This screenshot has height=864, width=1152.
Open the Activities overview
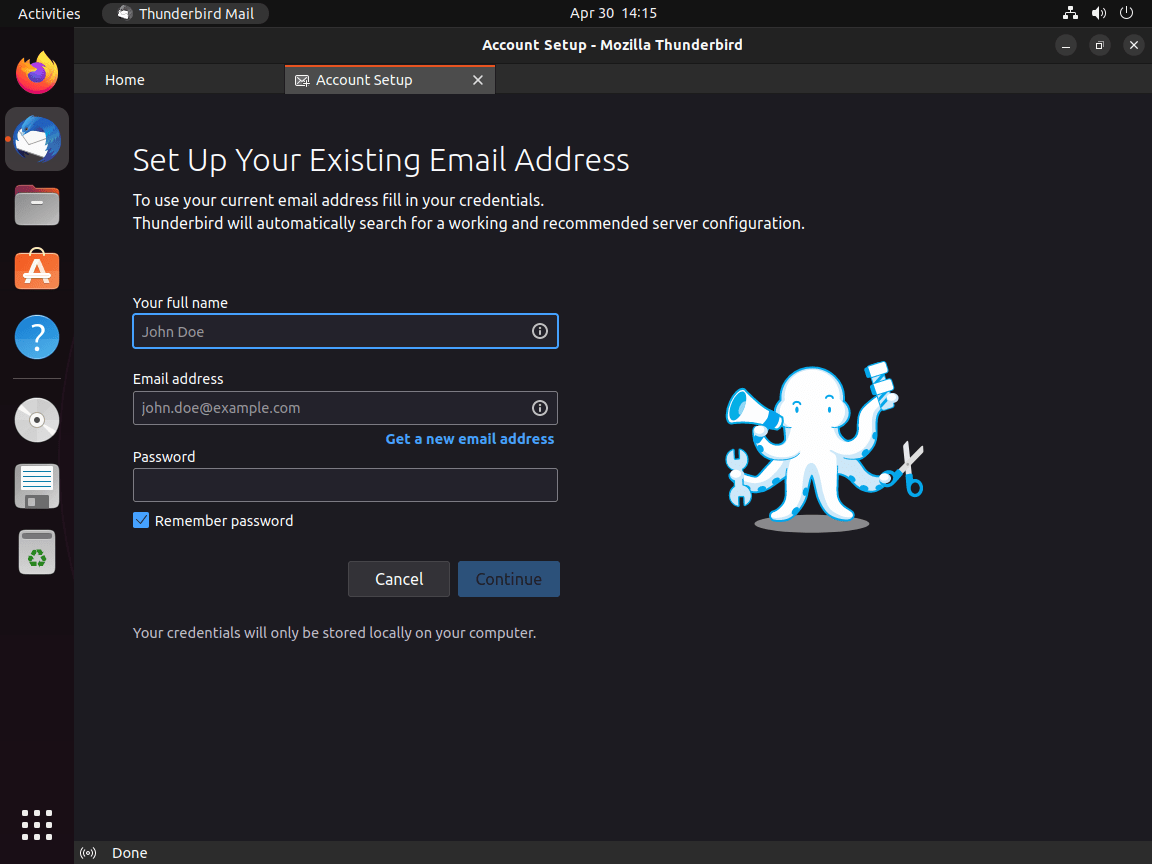[48, 13]
